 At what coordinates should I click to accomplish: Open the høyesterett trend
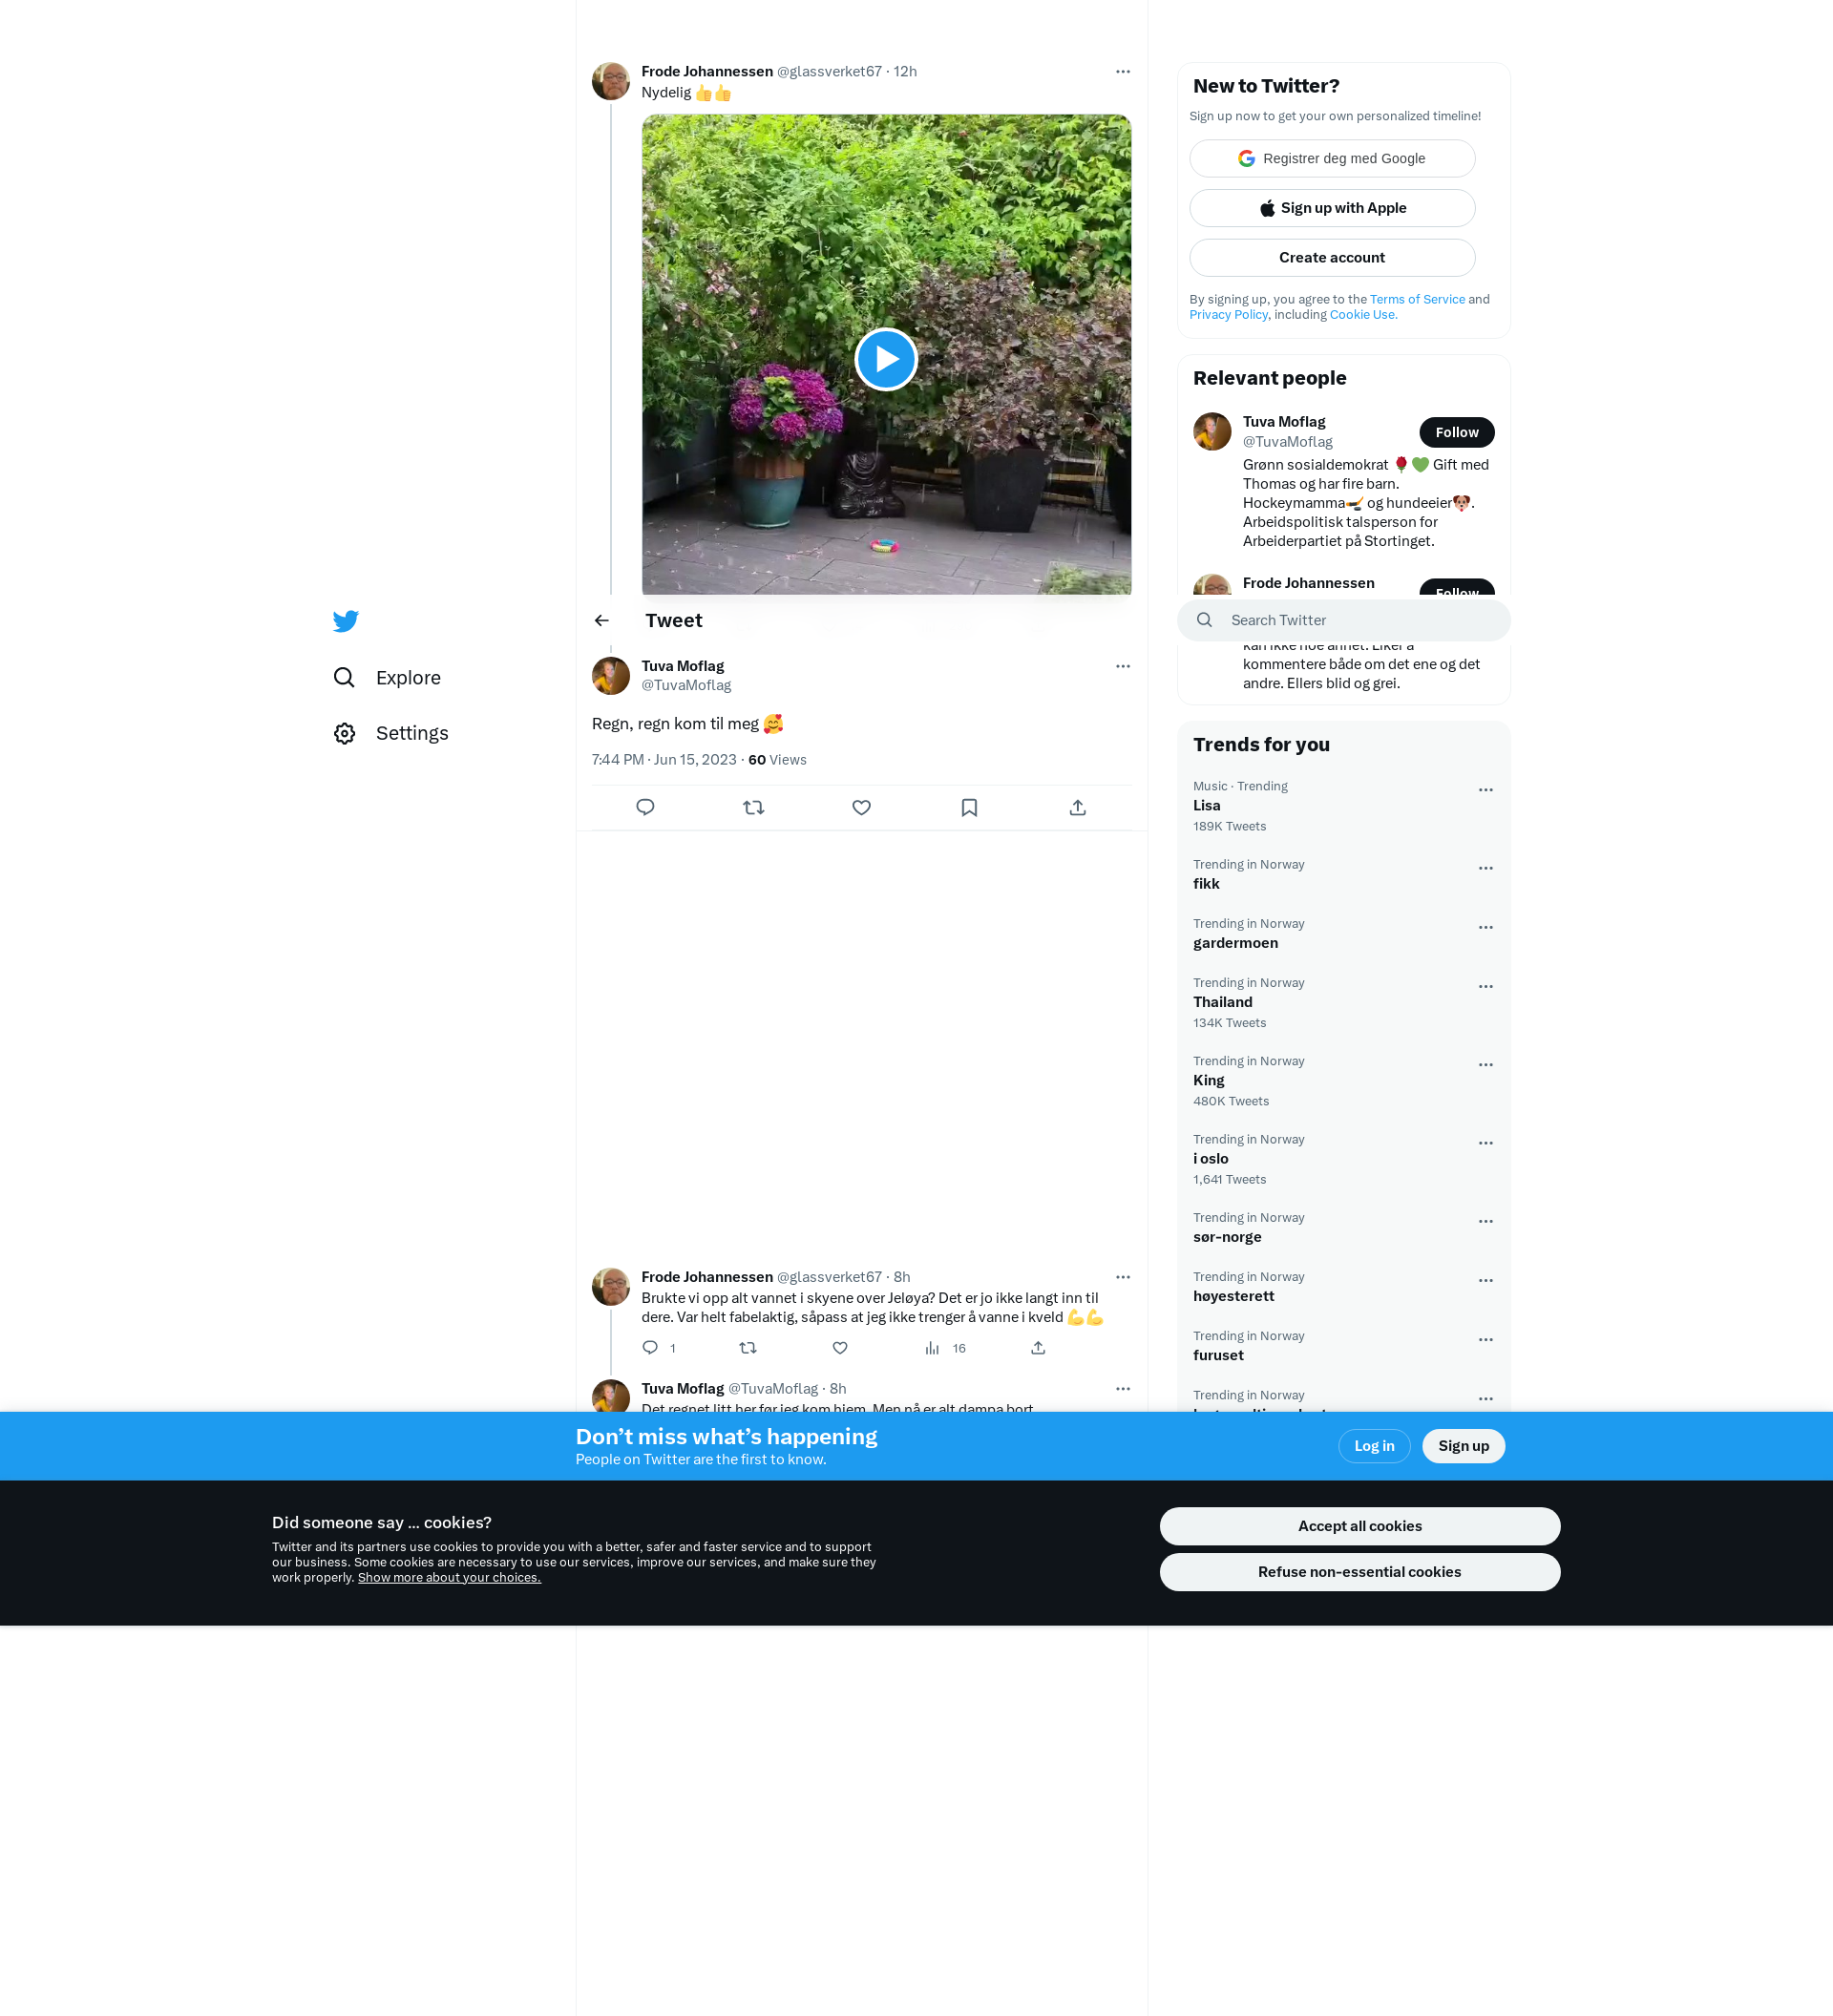1342,1287
